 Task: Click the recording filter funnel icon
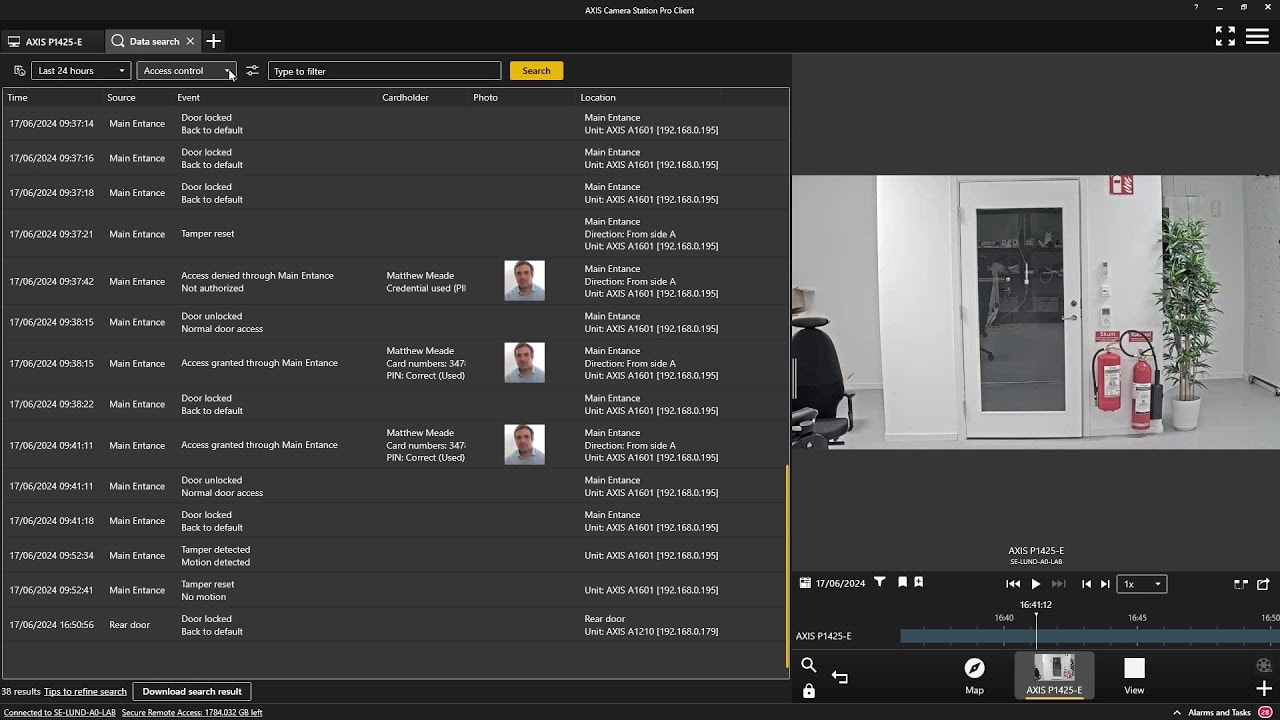pyautogui.click(x=880, y=583)
